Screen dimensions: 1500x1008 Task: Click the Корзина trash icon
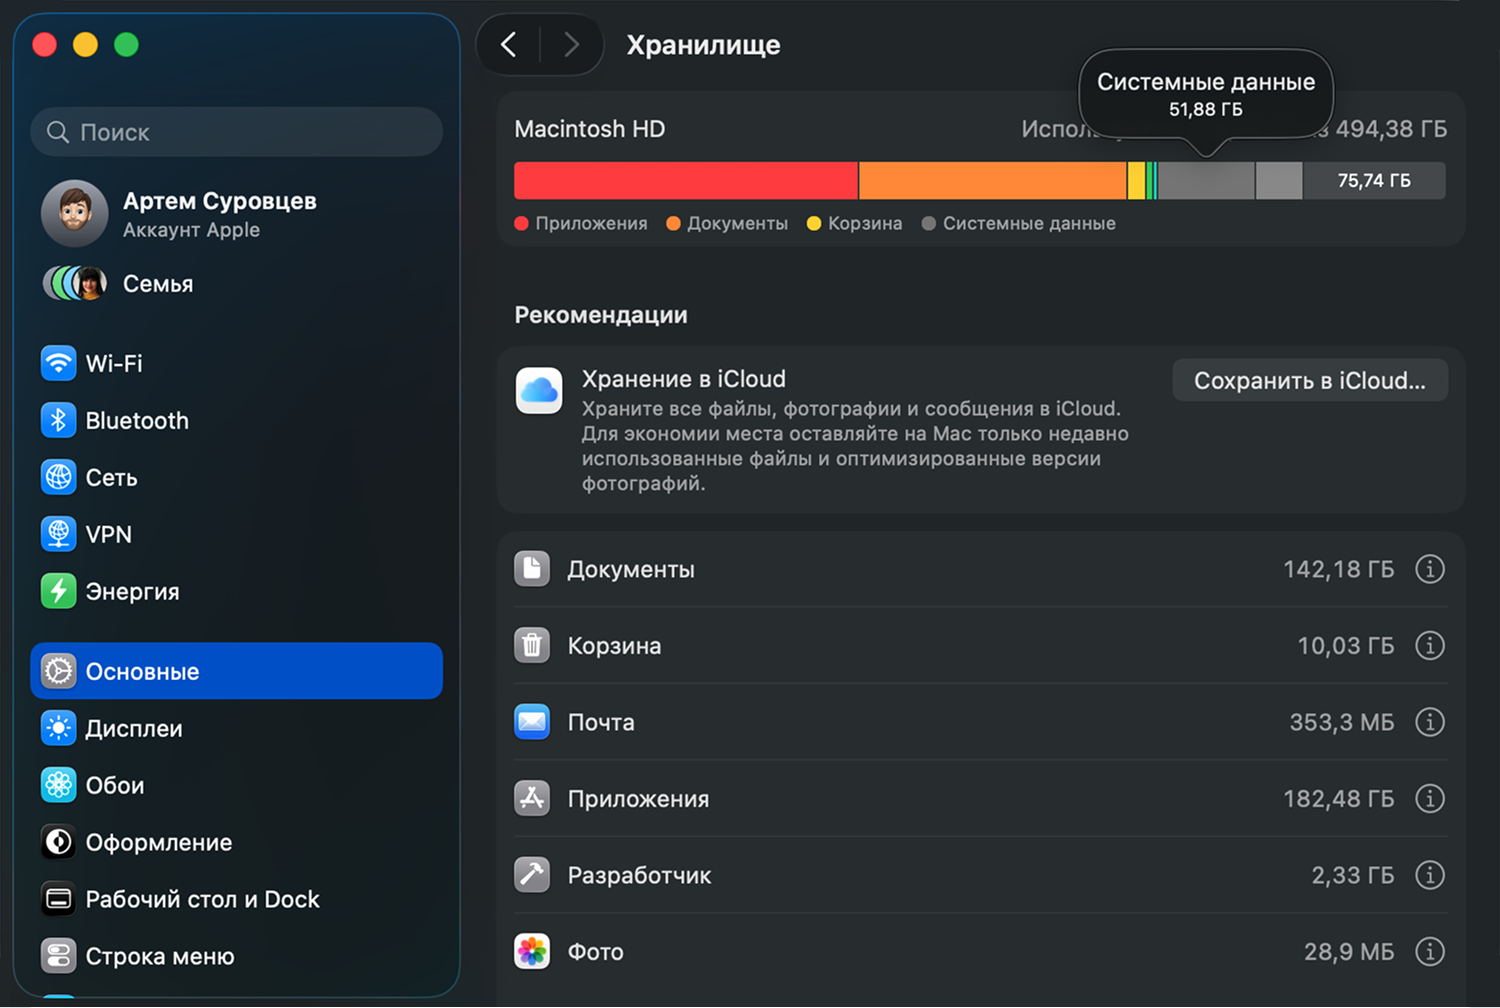coord(533,645)
